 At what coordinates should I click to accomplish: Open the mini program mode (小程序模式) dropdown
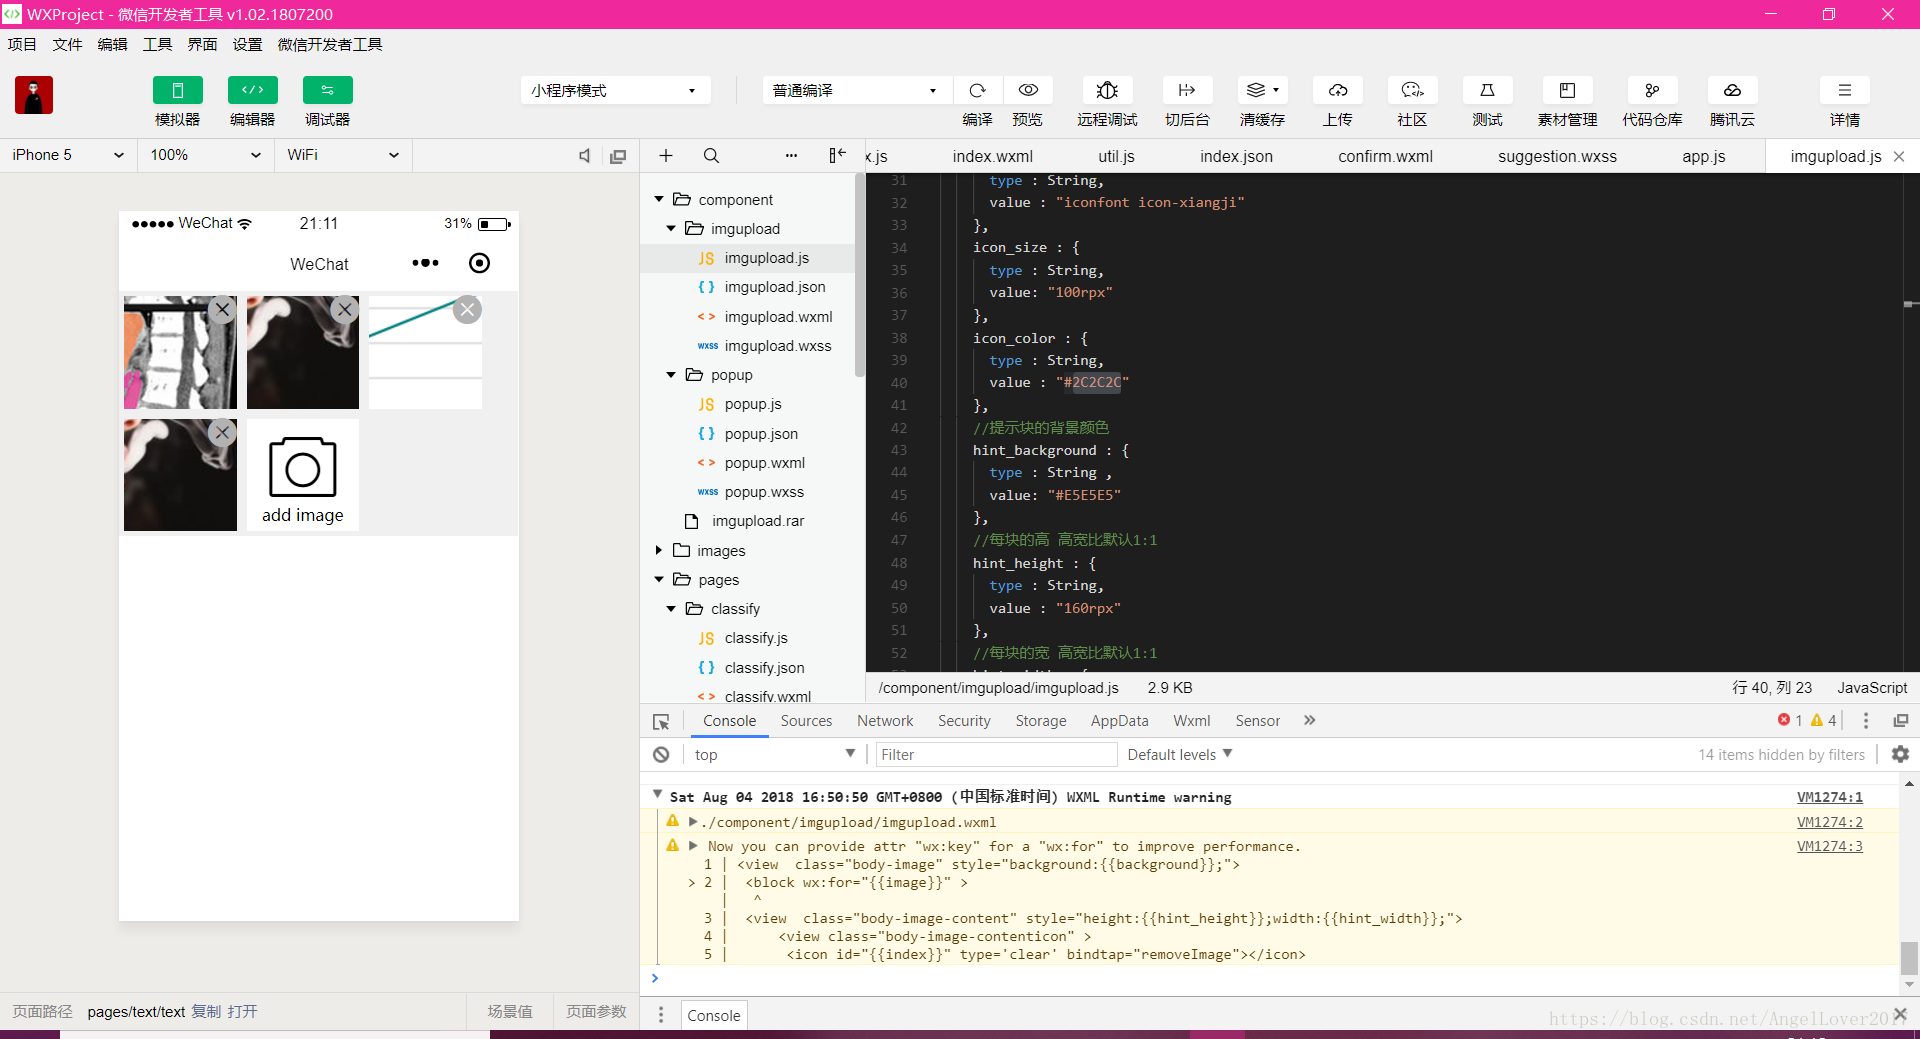(x=615, y=90)
